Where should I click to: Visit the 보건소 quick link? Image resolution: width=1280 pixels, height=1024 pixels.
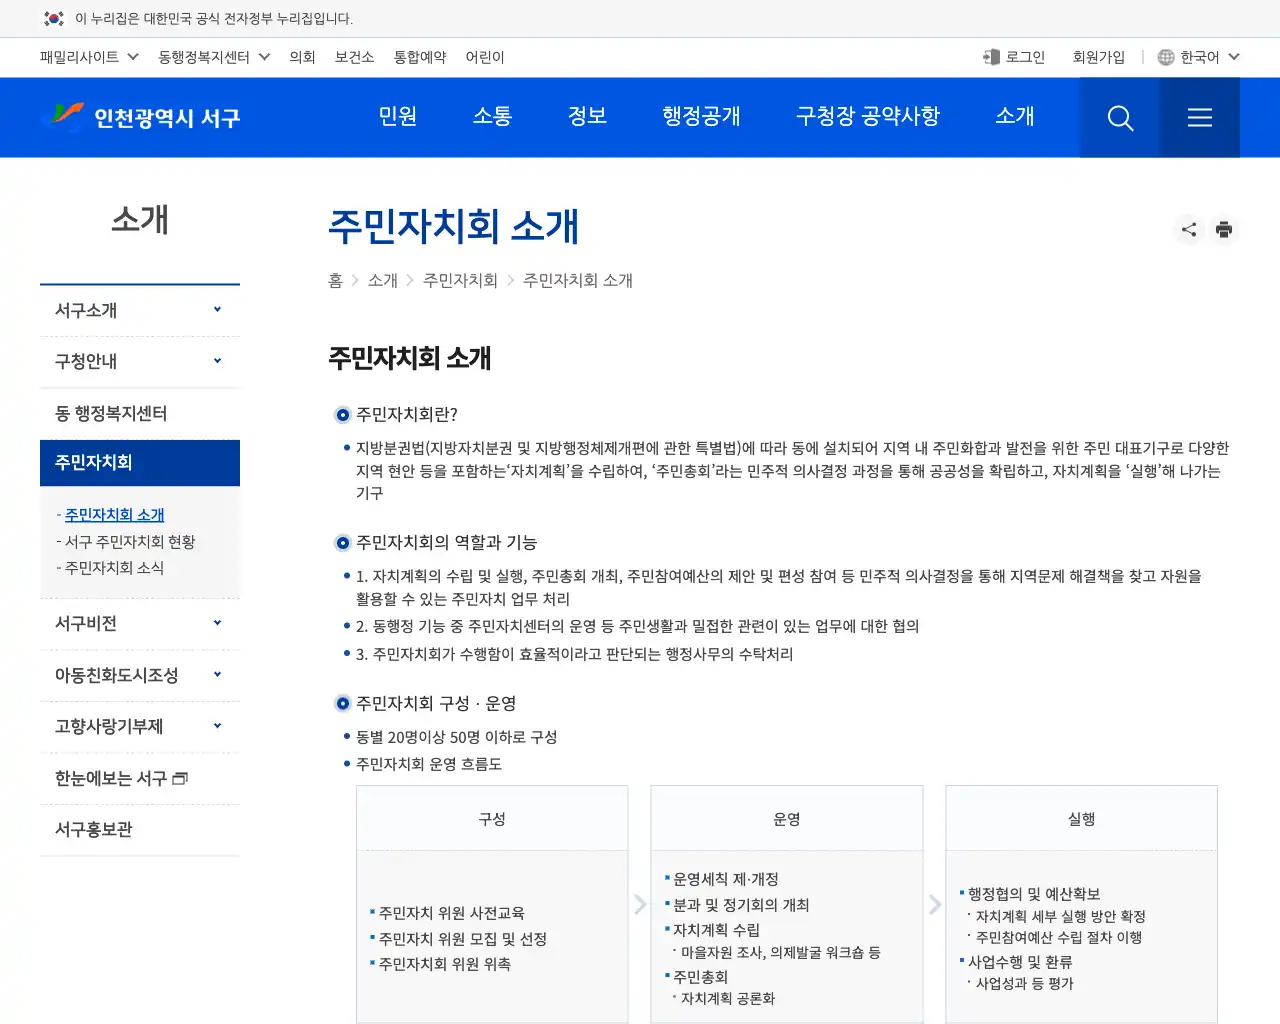point(355,57)
